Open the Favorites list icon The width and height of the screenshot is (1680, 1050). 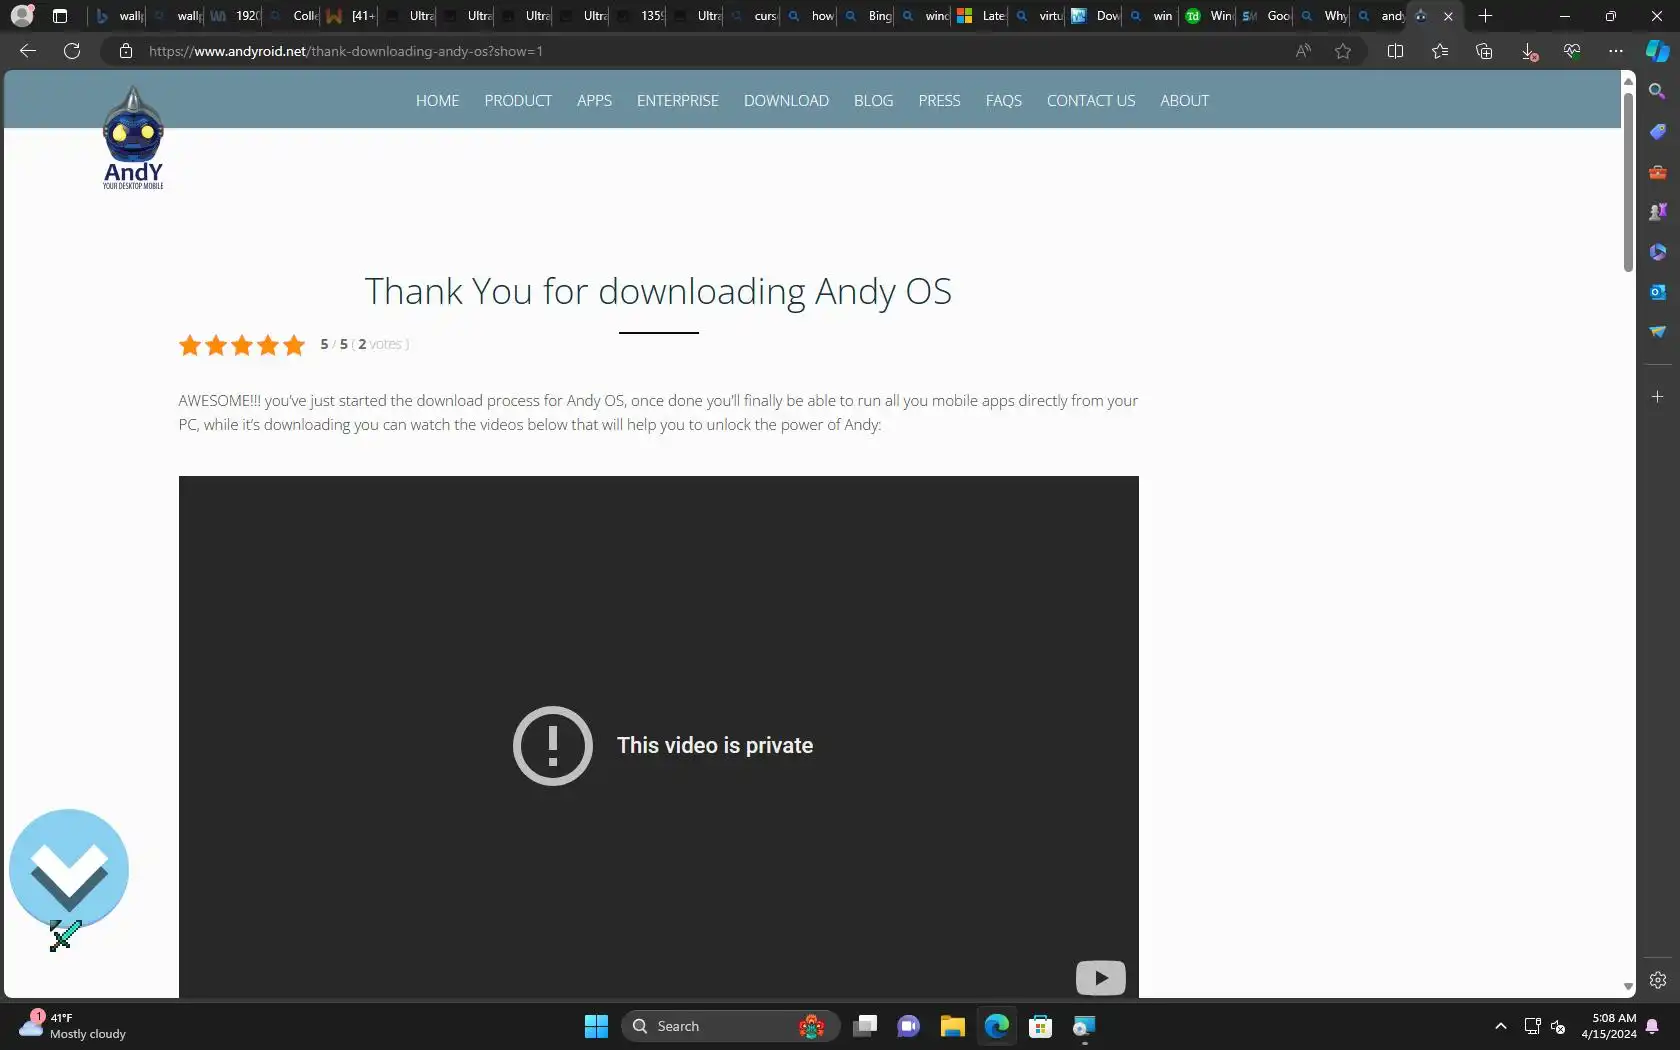pyautogui.click(x=1440, y=51)
